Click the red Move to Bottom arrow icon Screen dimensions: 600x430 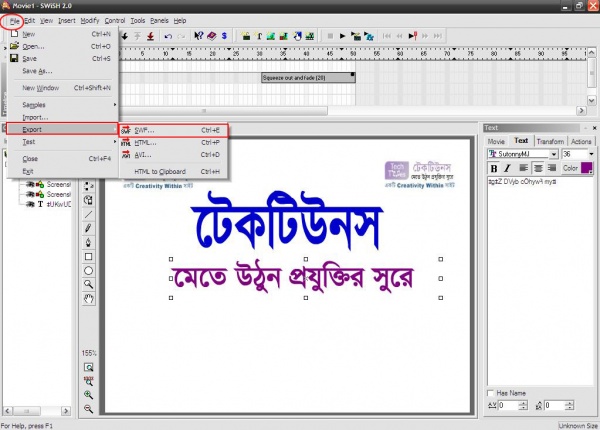click(150, 36)
